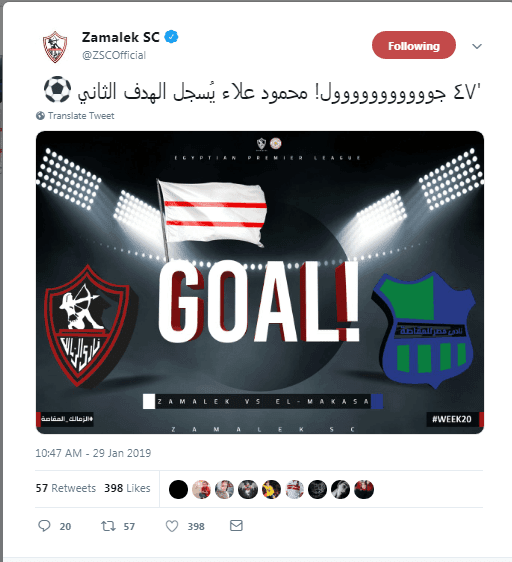The width and height of the screenshot is (512, 562).
Task: Click the blue verified badge
Action: 171,37
